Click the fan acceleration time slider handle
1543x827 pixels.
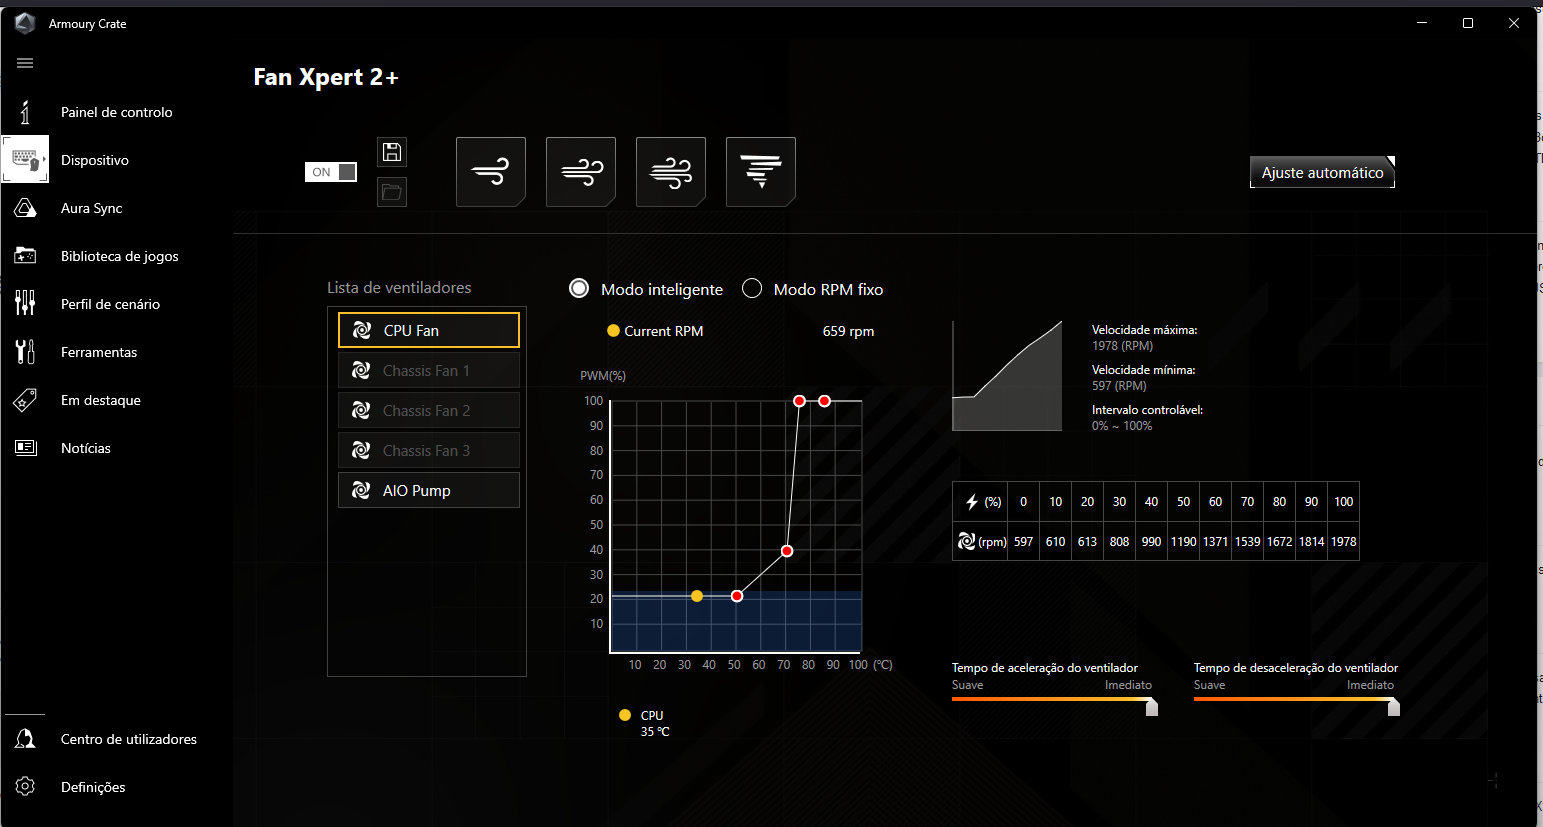point(1152,707)
